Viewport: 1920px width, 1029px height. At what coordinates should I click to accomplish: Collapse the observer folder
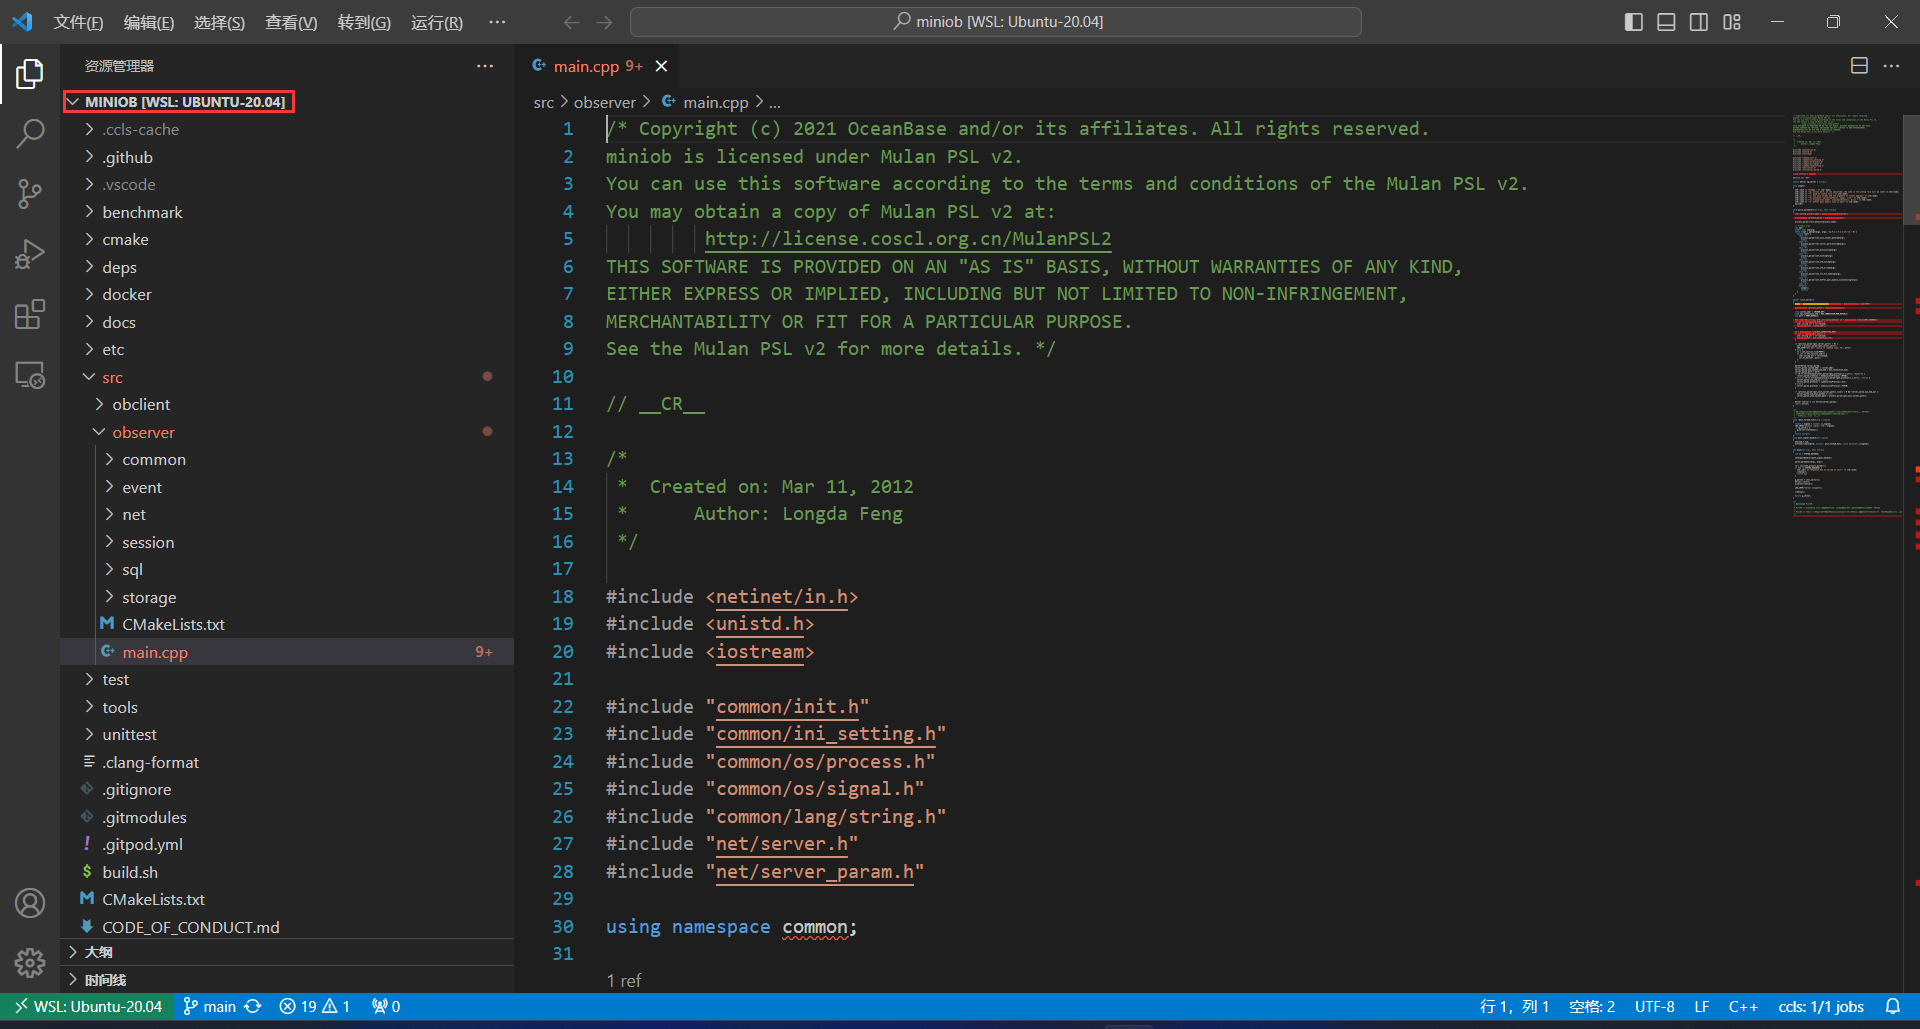[143, 432]
